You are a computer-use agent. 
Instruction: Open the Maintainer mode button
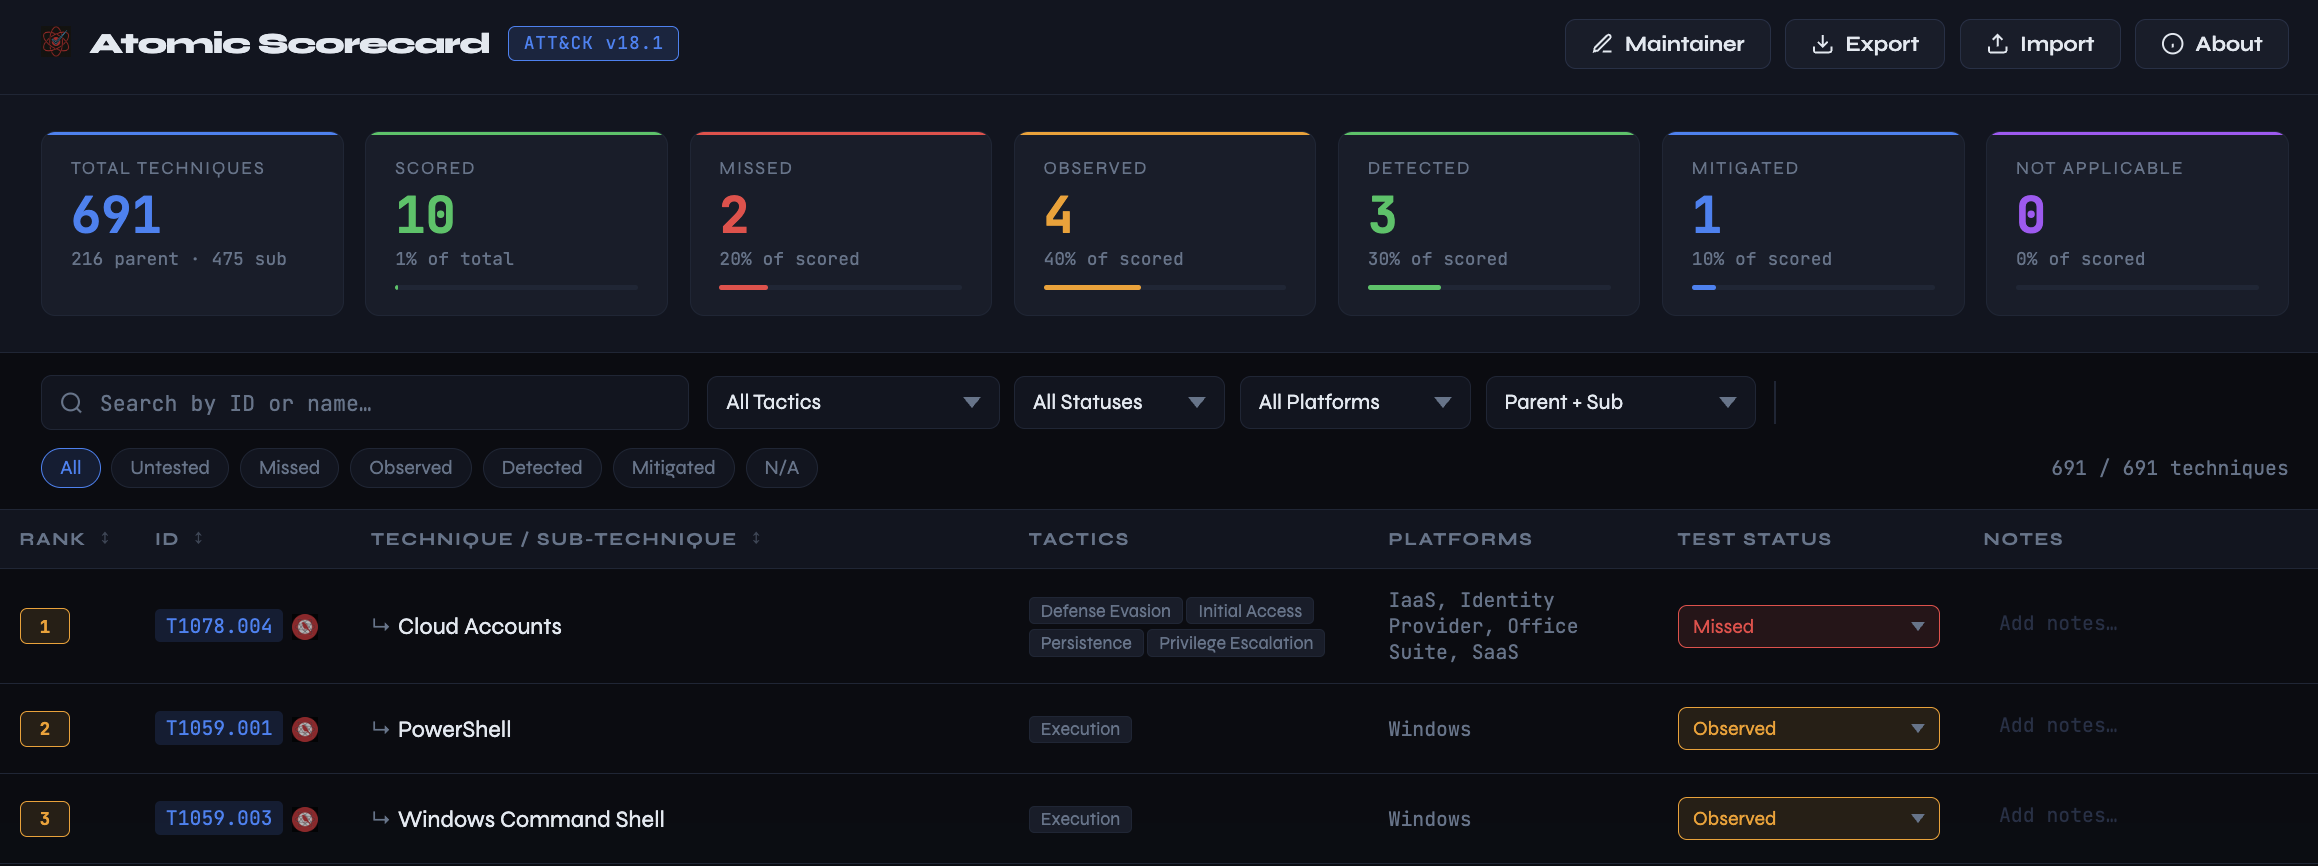point(1667,44)
